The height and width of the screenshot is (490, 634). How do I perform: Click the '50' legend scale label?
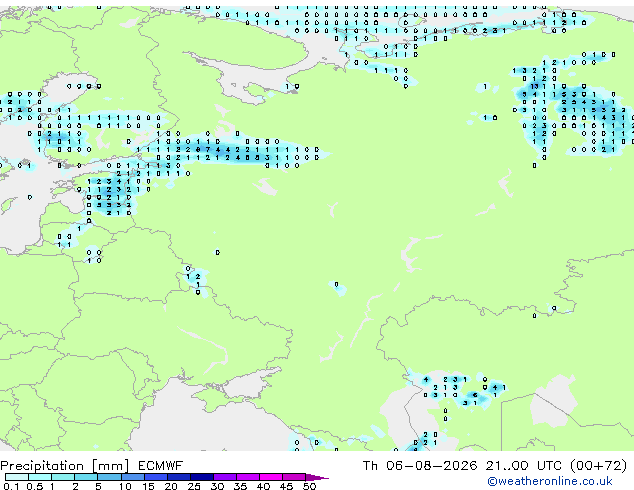tap(310, 486)
